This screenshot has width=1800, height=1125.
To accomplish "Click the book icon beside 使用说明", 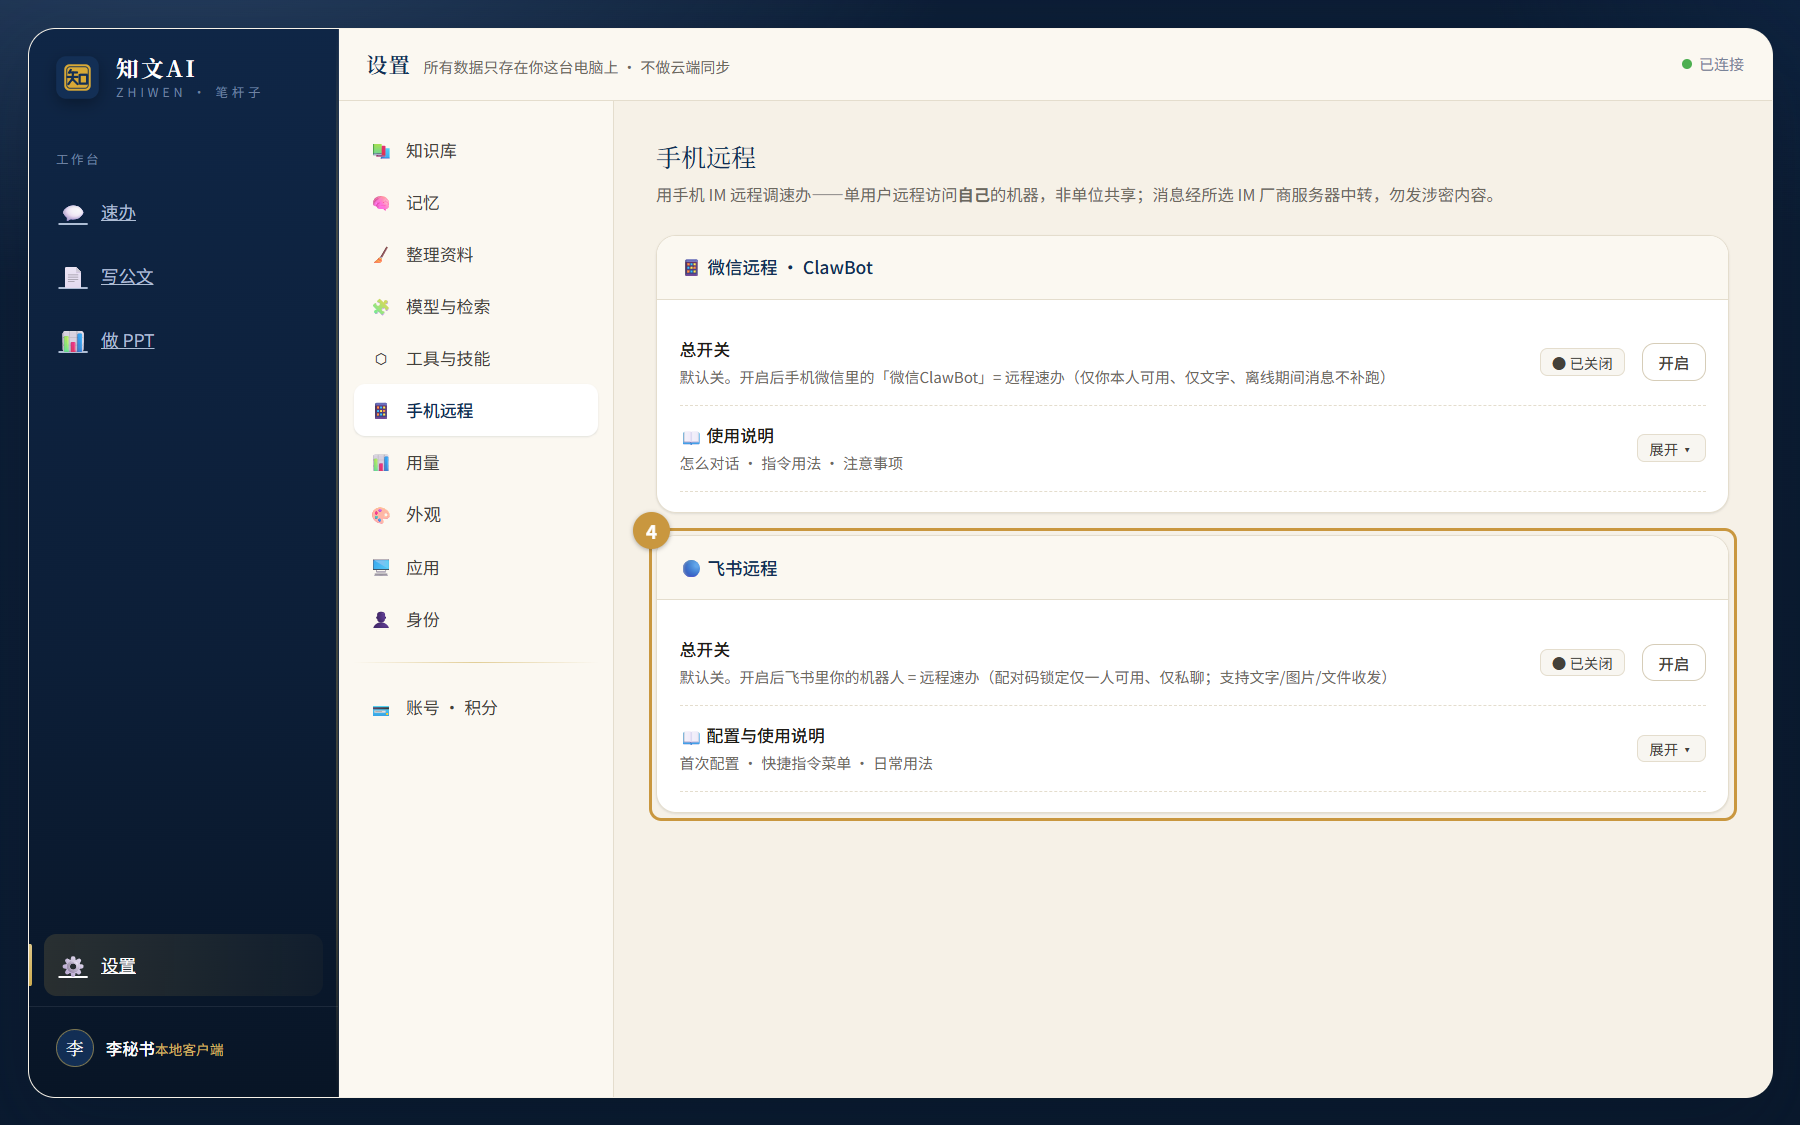I will (x=691, y=437).
